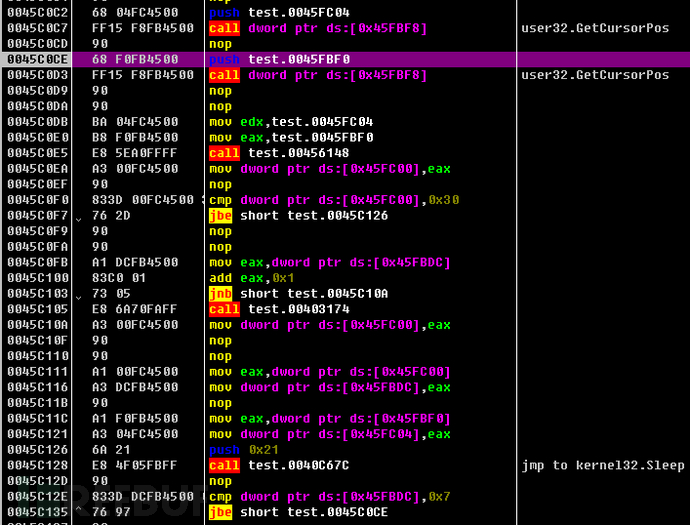This screenshot has width=690, height=525.
Task: Select address 0045C0C2 in the address column
Action: click(37, 13)
